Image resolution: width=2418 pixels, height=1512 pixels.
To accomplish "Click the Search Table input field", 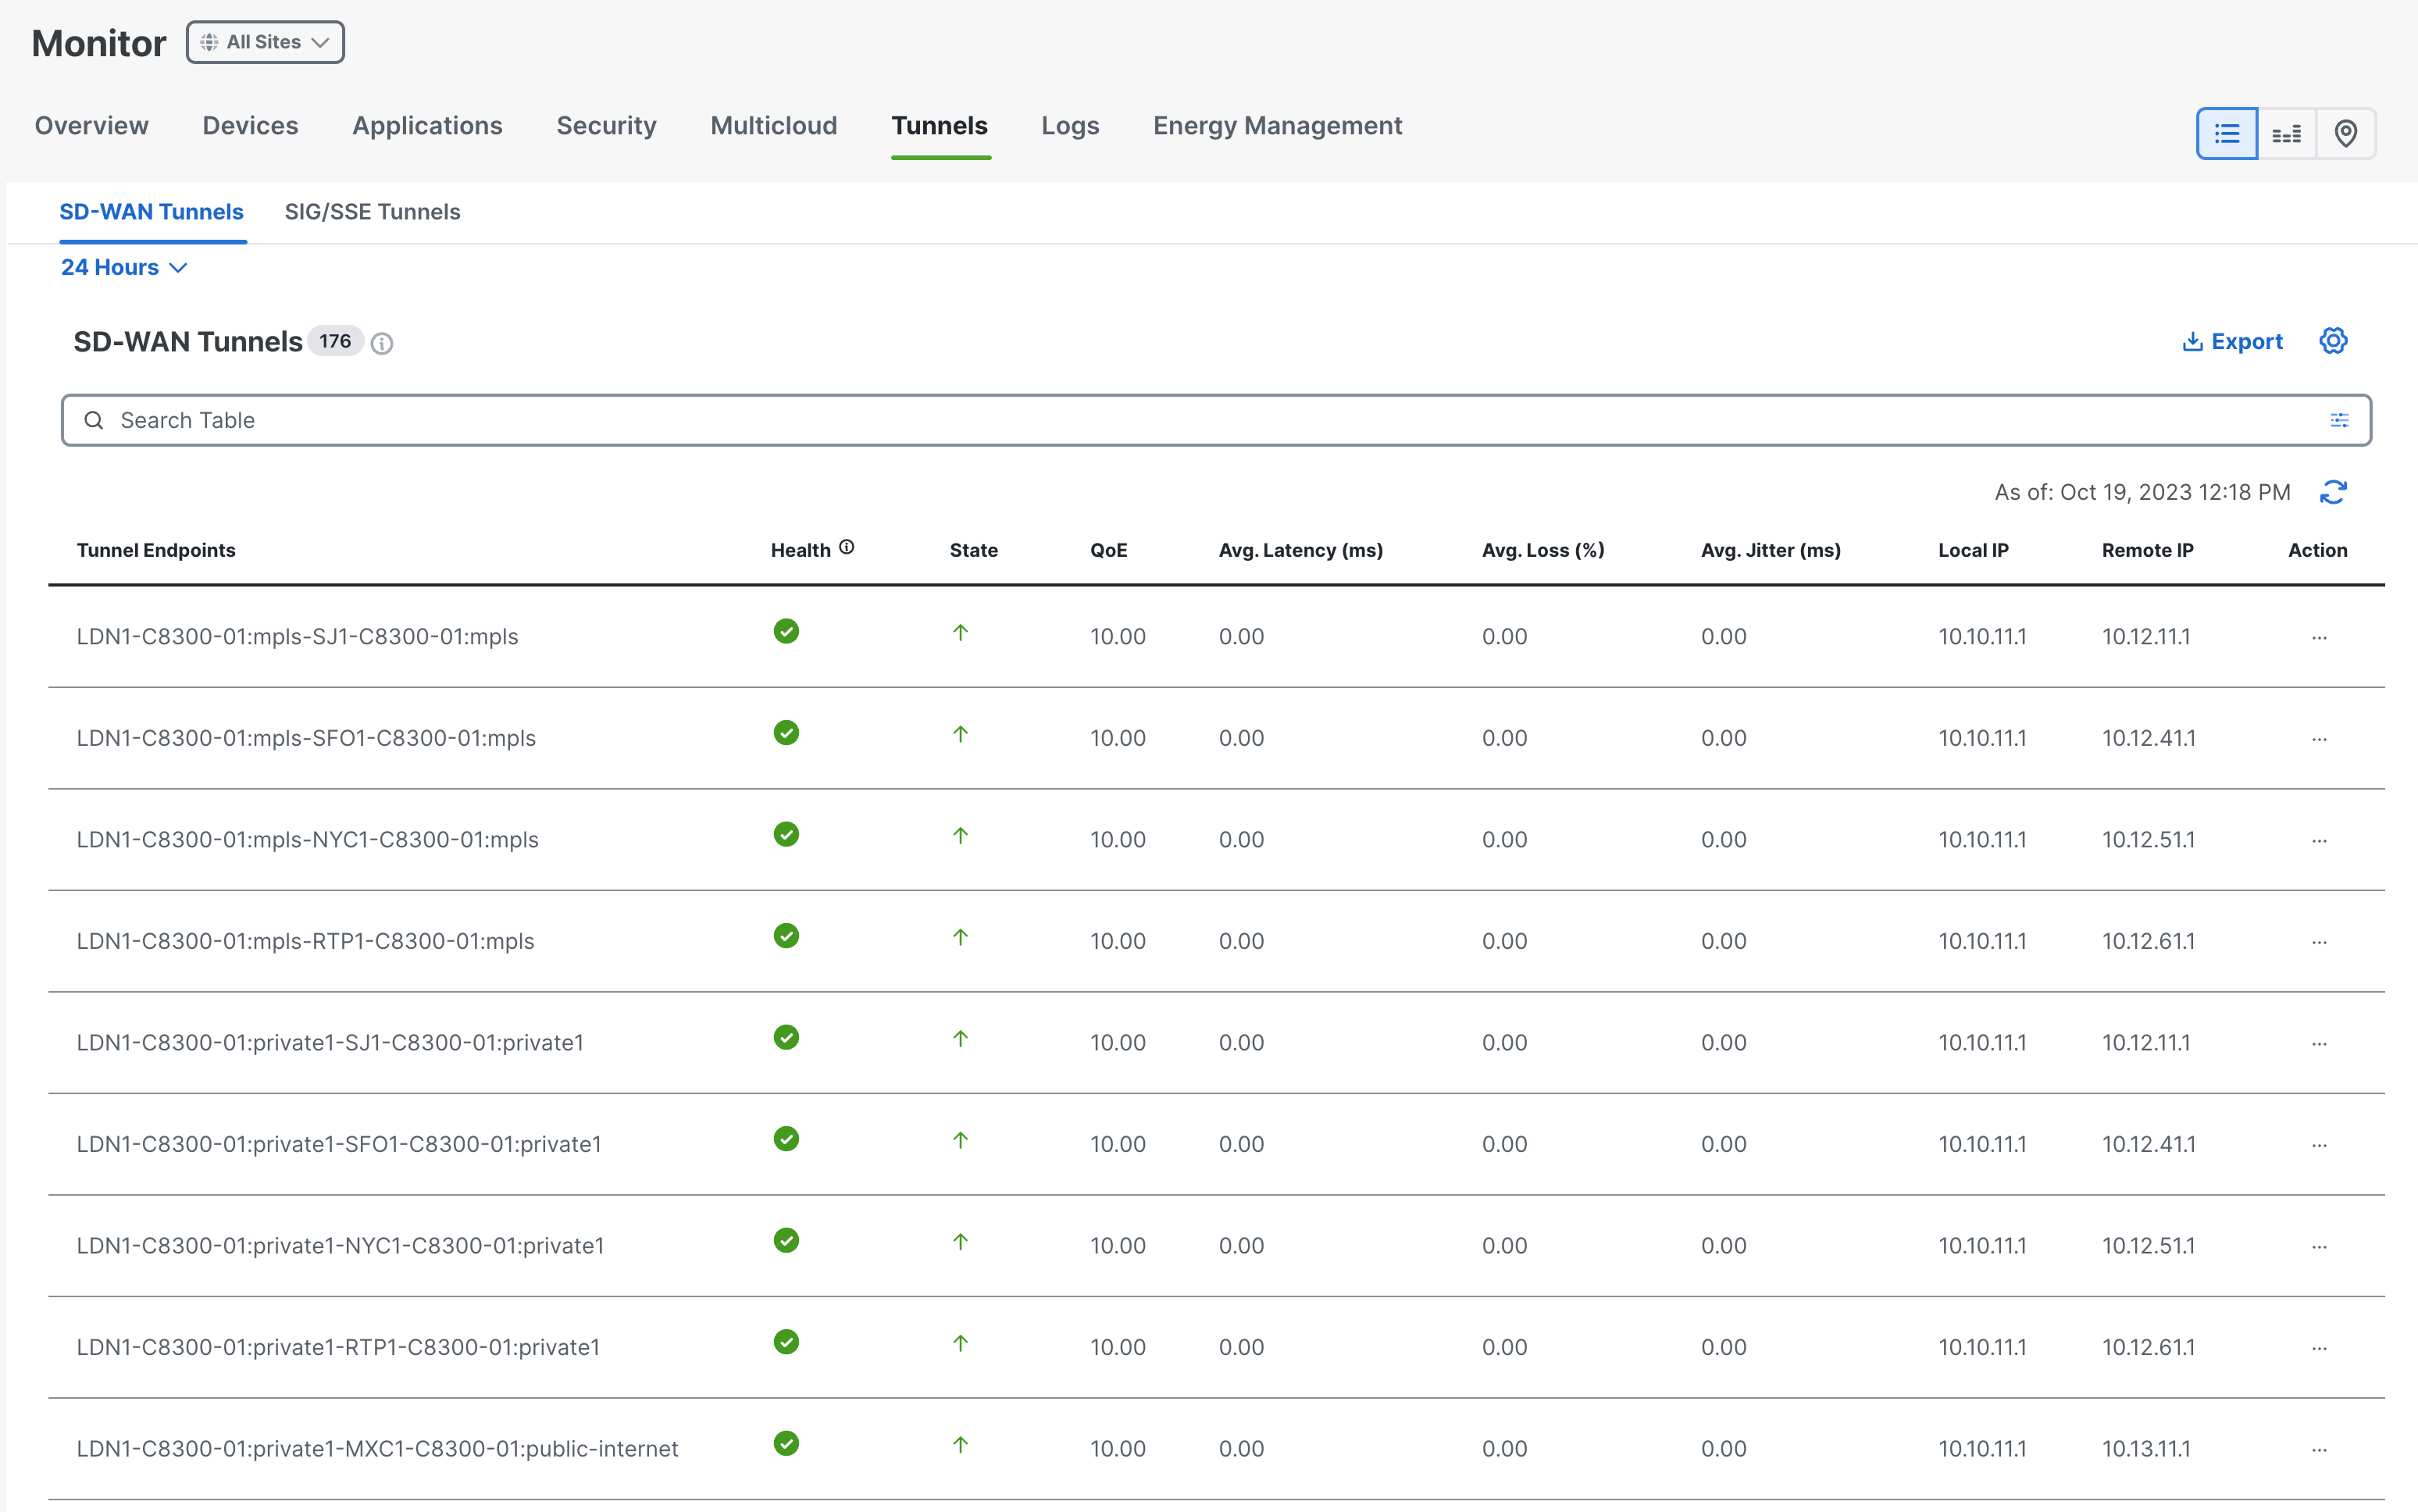I will 1216,420.
